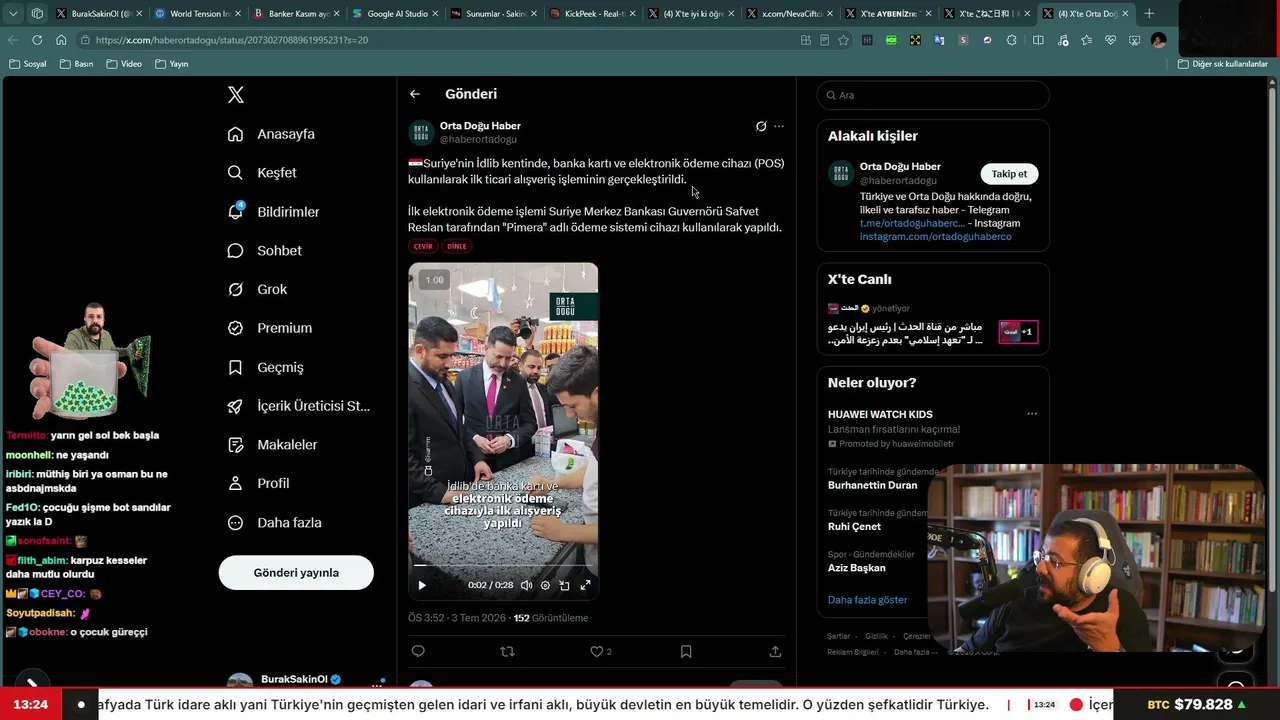Click Takip et to follow Orta Doğu Haber
The width and height of the screenshot is (1280, 720).
click(1009, 174)
